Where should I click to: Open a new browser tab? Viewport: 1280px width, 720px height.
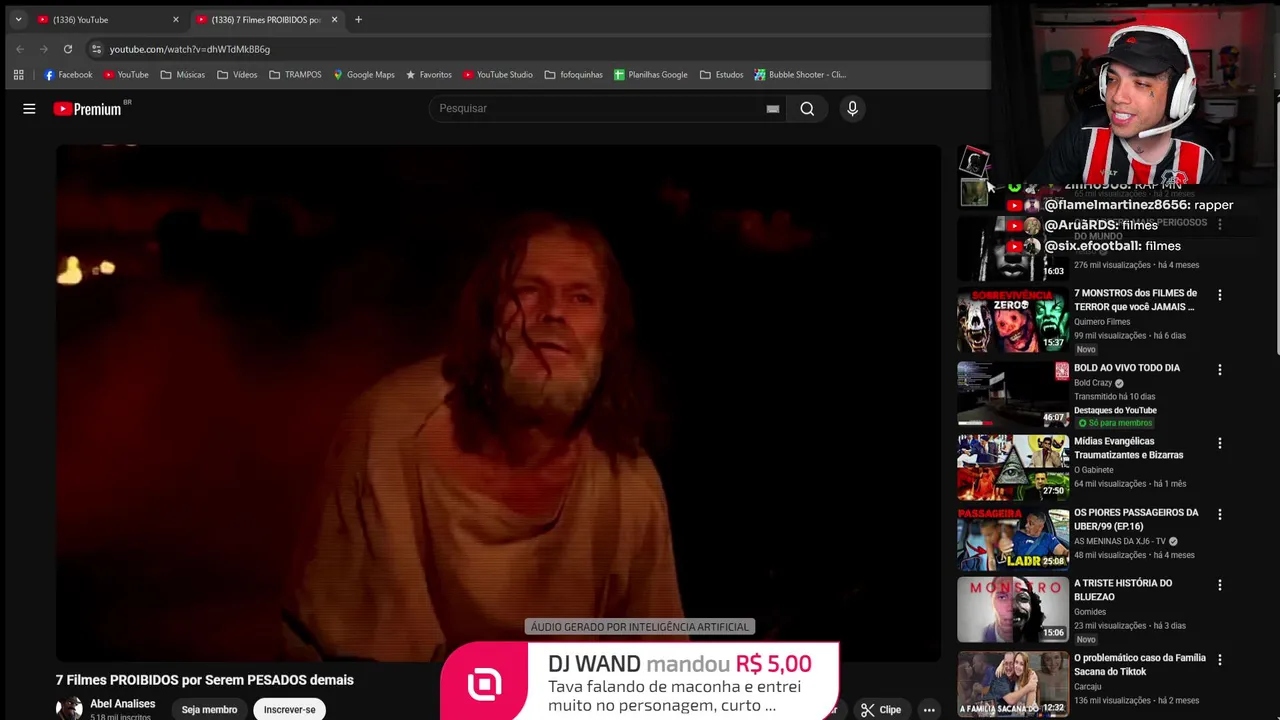[x=358, y=19]
